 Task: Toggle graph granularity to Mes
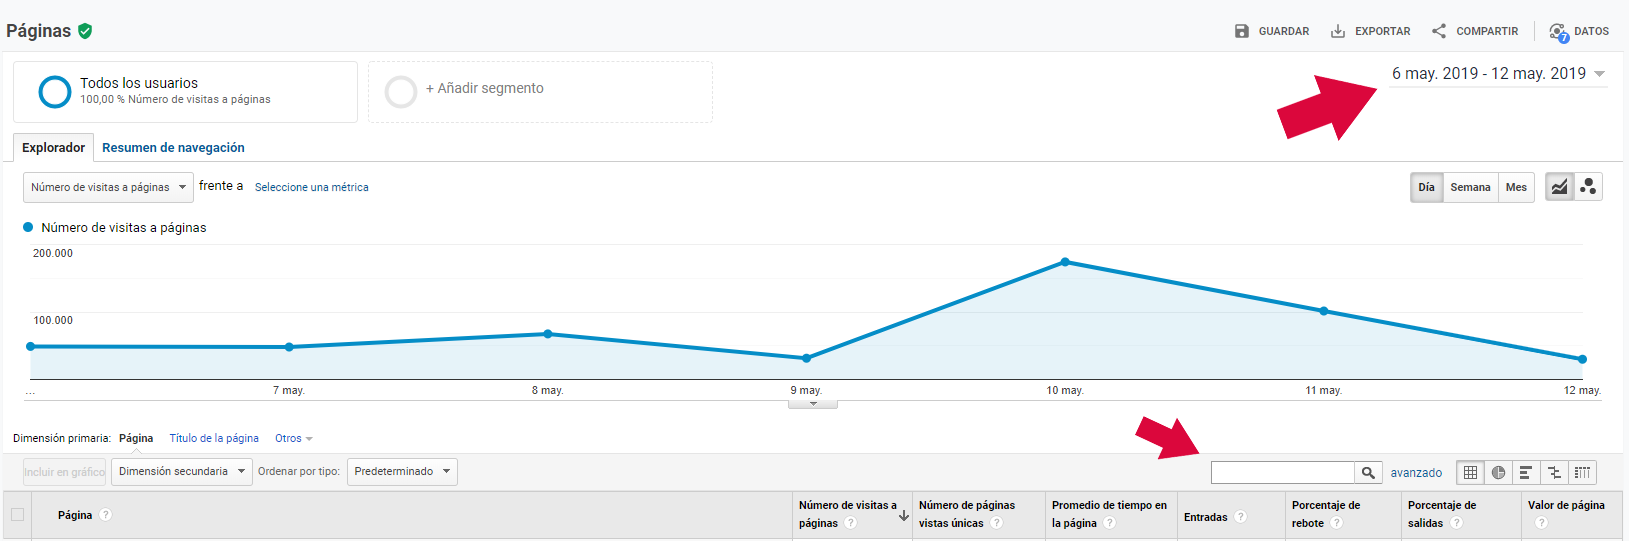(1516, 187)
